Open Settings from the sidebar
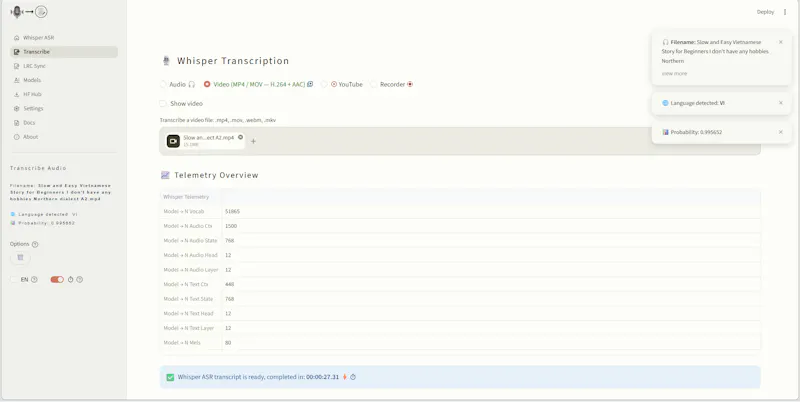The image size is (800, 402). (33, 109)
